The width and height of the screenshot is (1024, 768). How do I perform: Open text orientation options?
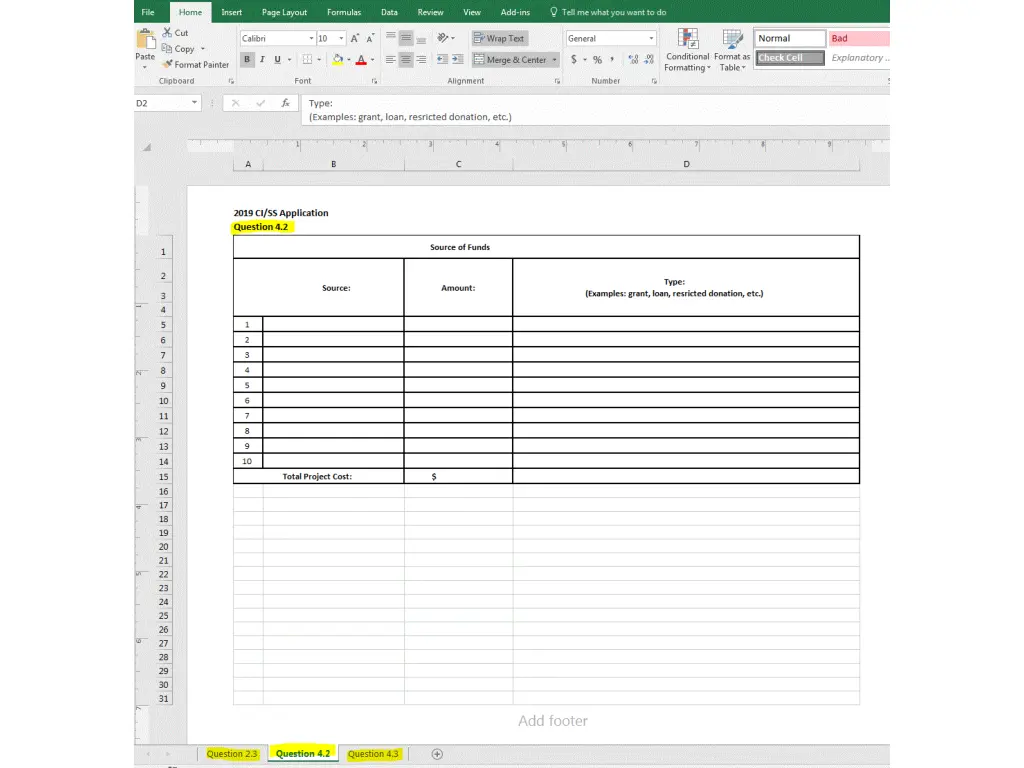click(446, 39)
